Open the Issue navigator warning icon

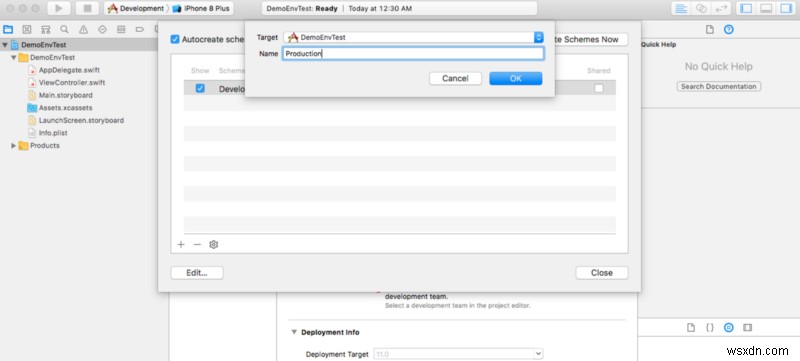tap(83, 30)
